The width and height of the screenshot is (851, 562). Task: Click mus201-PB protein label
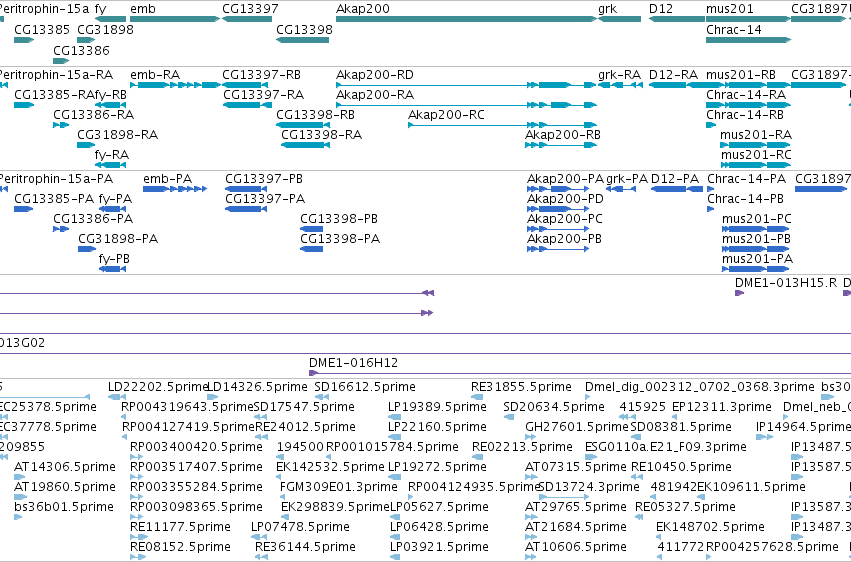click(756, 239)
